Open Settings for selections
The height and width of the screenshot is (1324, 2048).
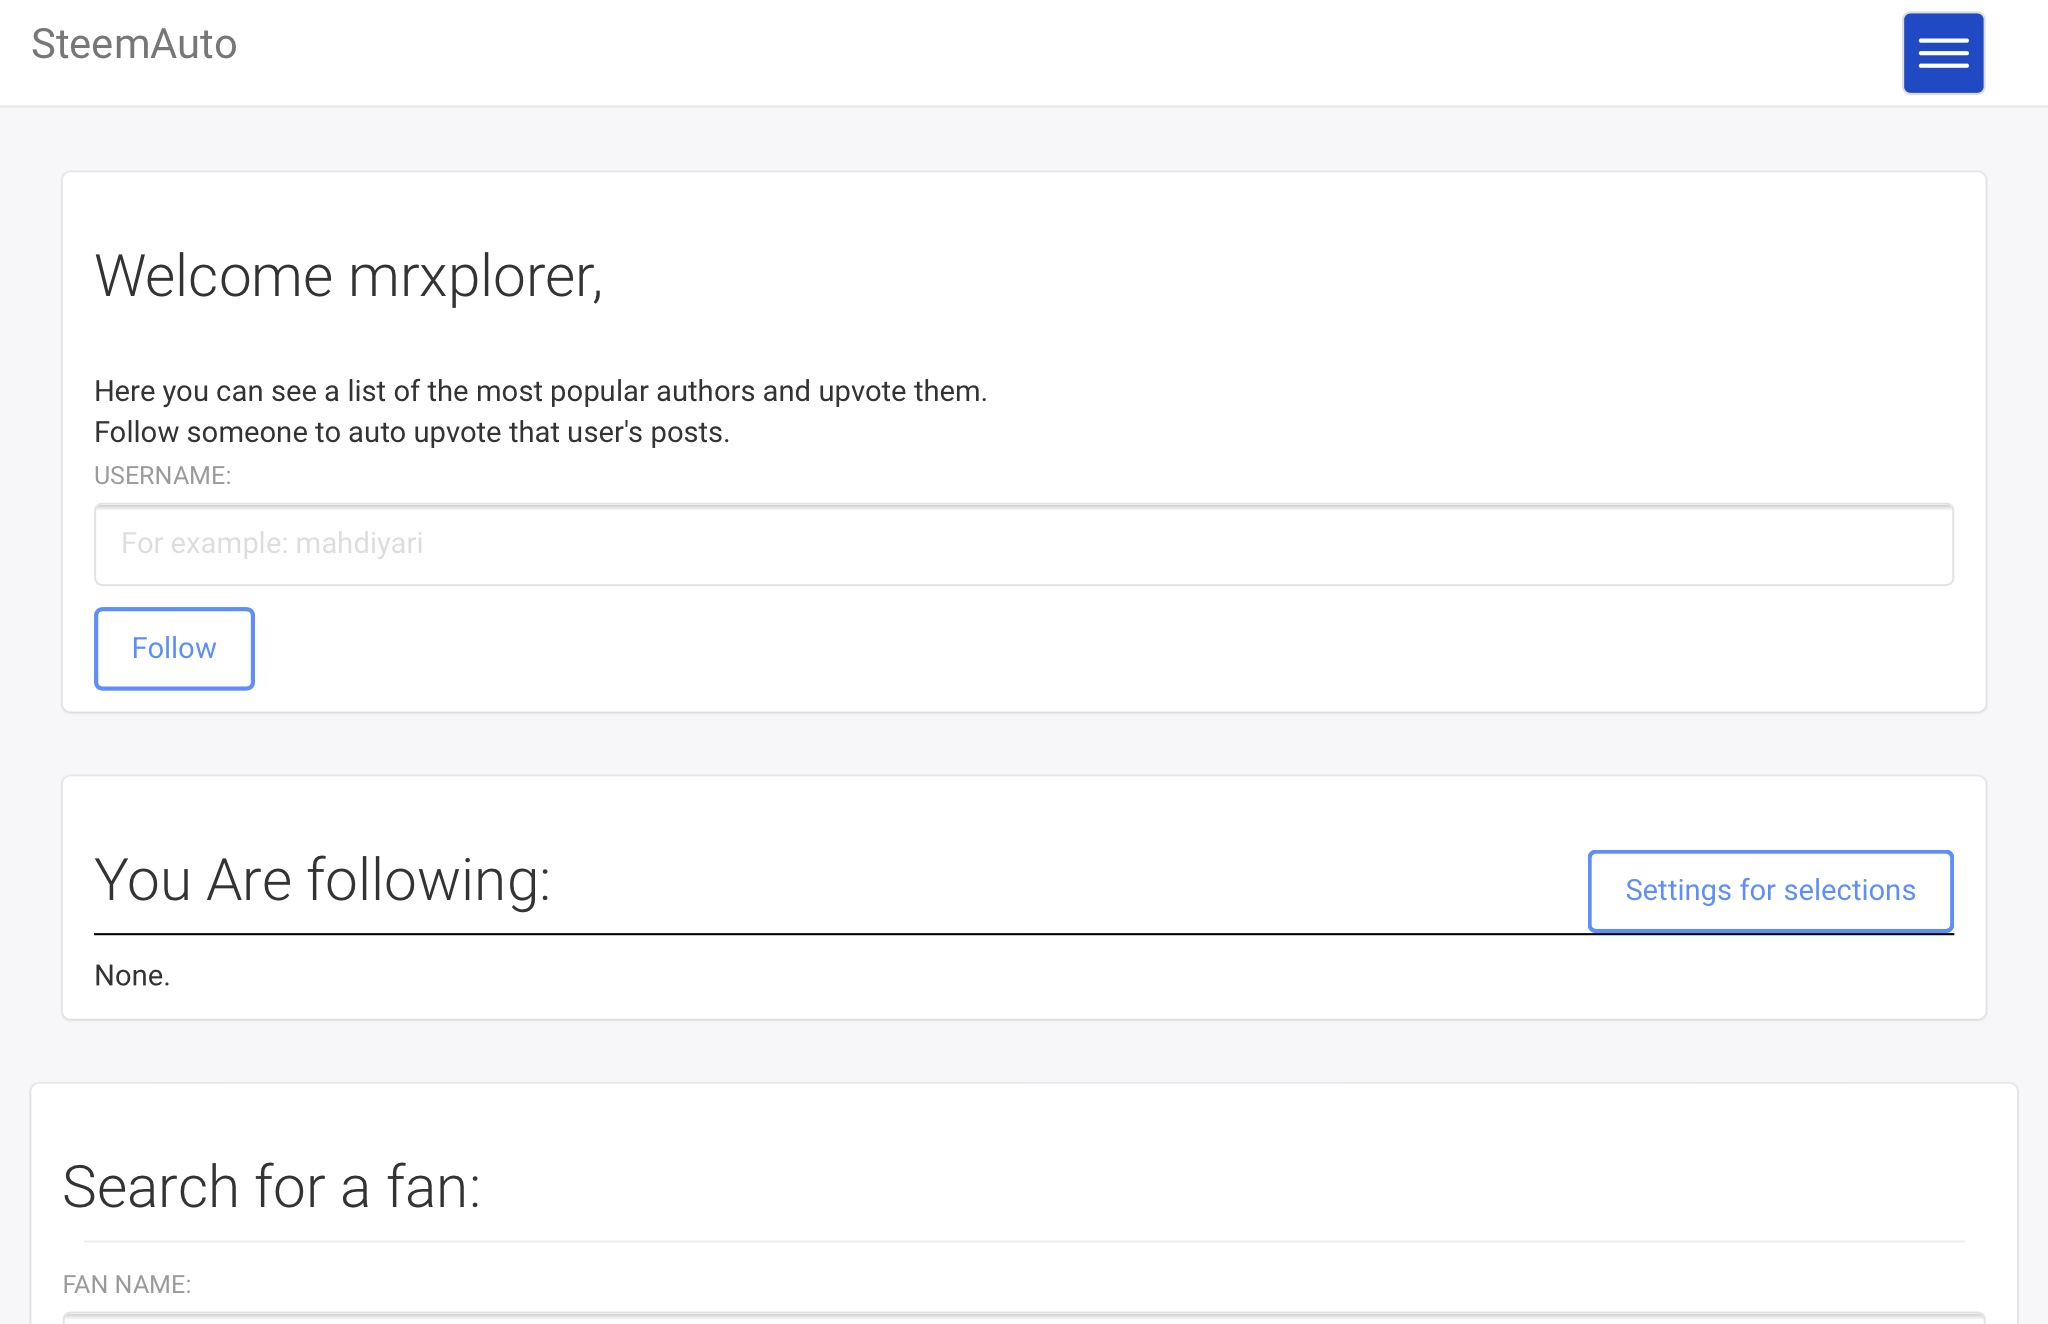(x=1769, y=890)
